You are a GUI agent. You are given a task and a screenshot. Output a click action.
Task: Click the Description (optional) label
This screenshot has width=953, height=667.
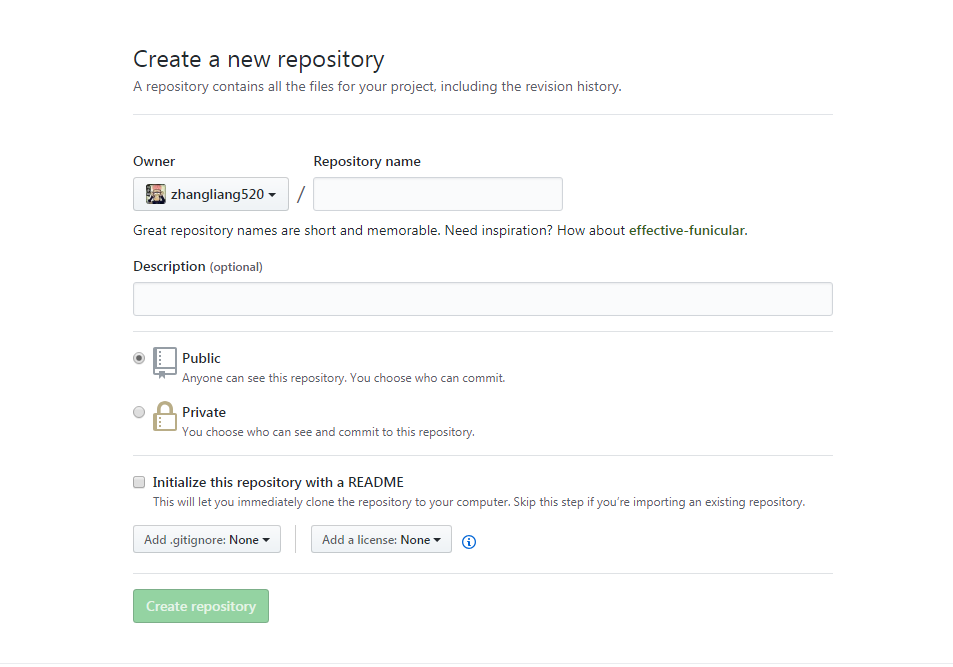click(198, 266)
